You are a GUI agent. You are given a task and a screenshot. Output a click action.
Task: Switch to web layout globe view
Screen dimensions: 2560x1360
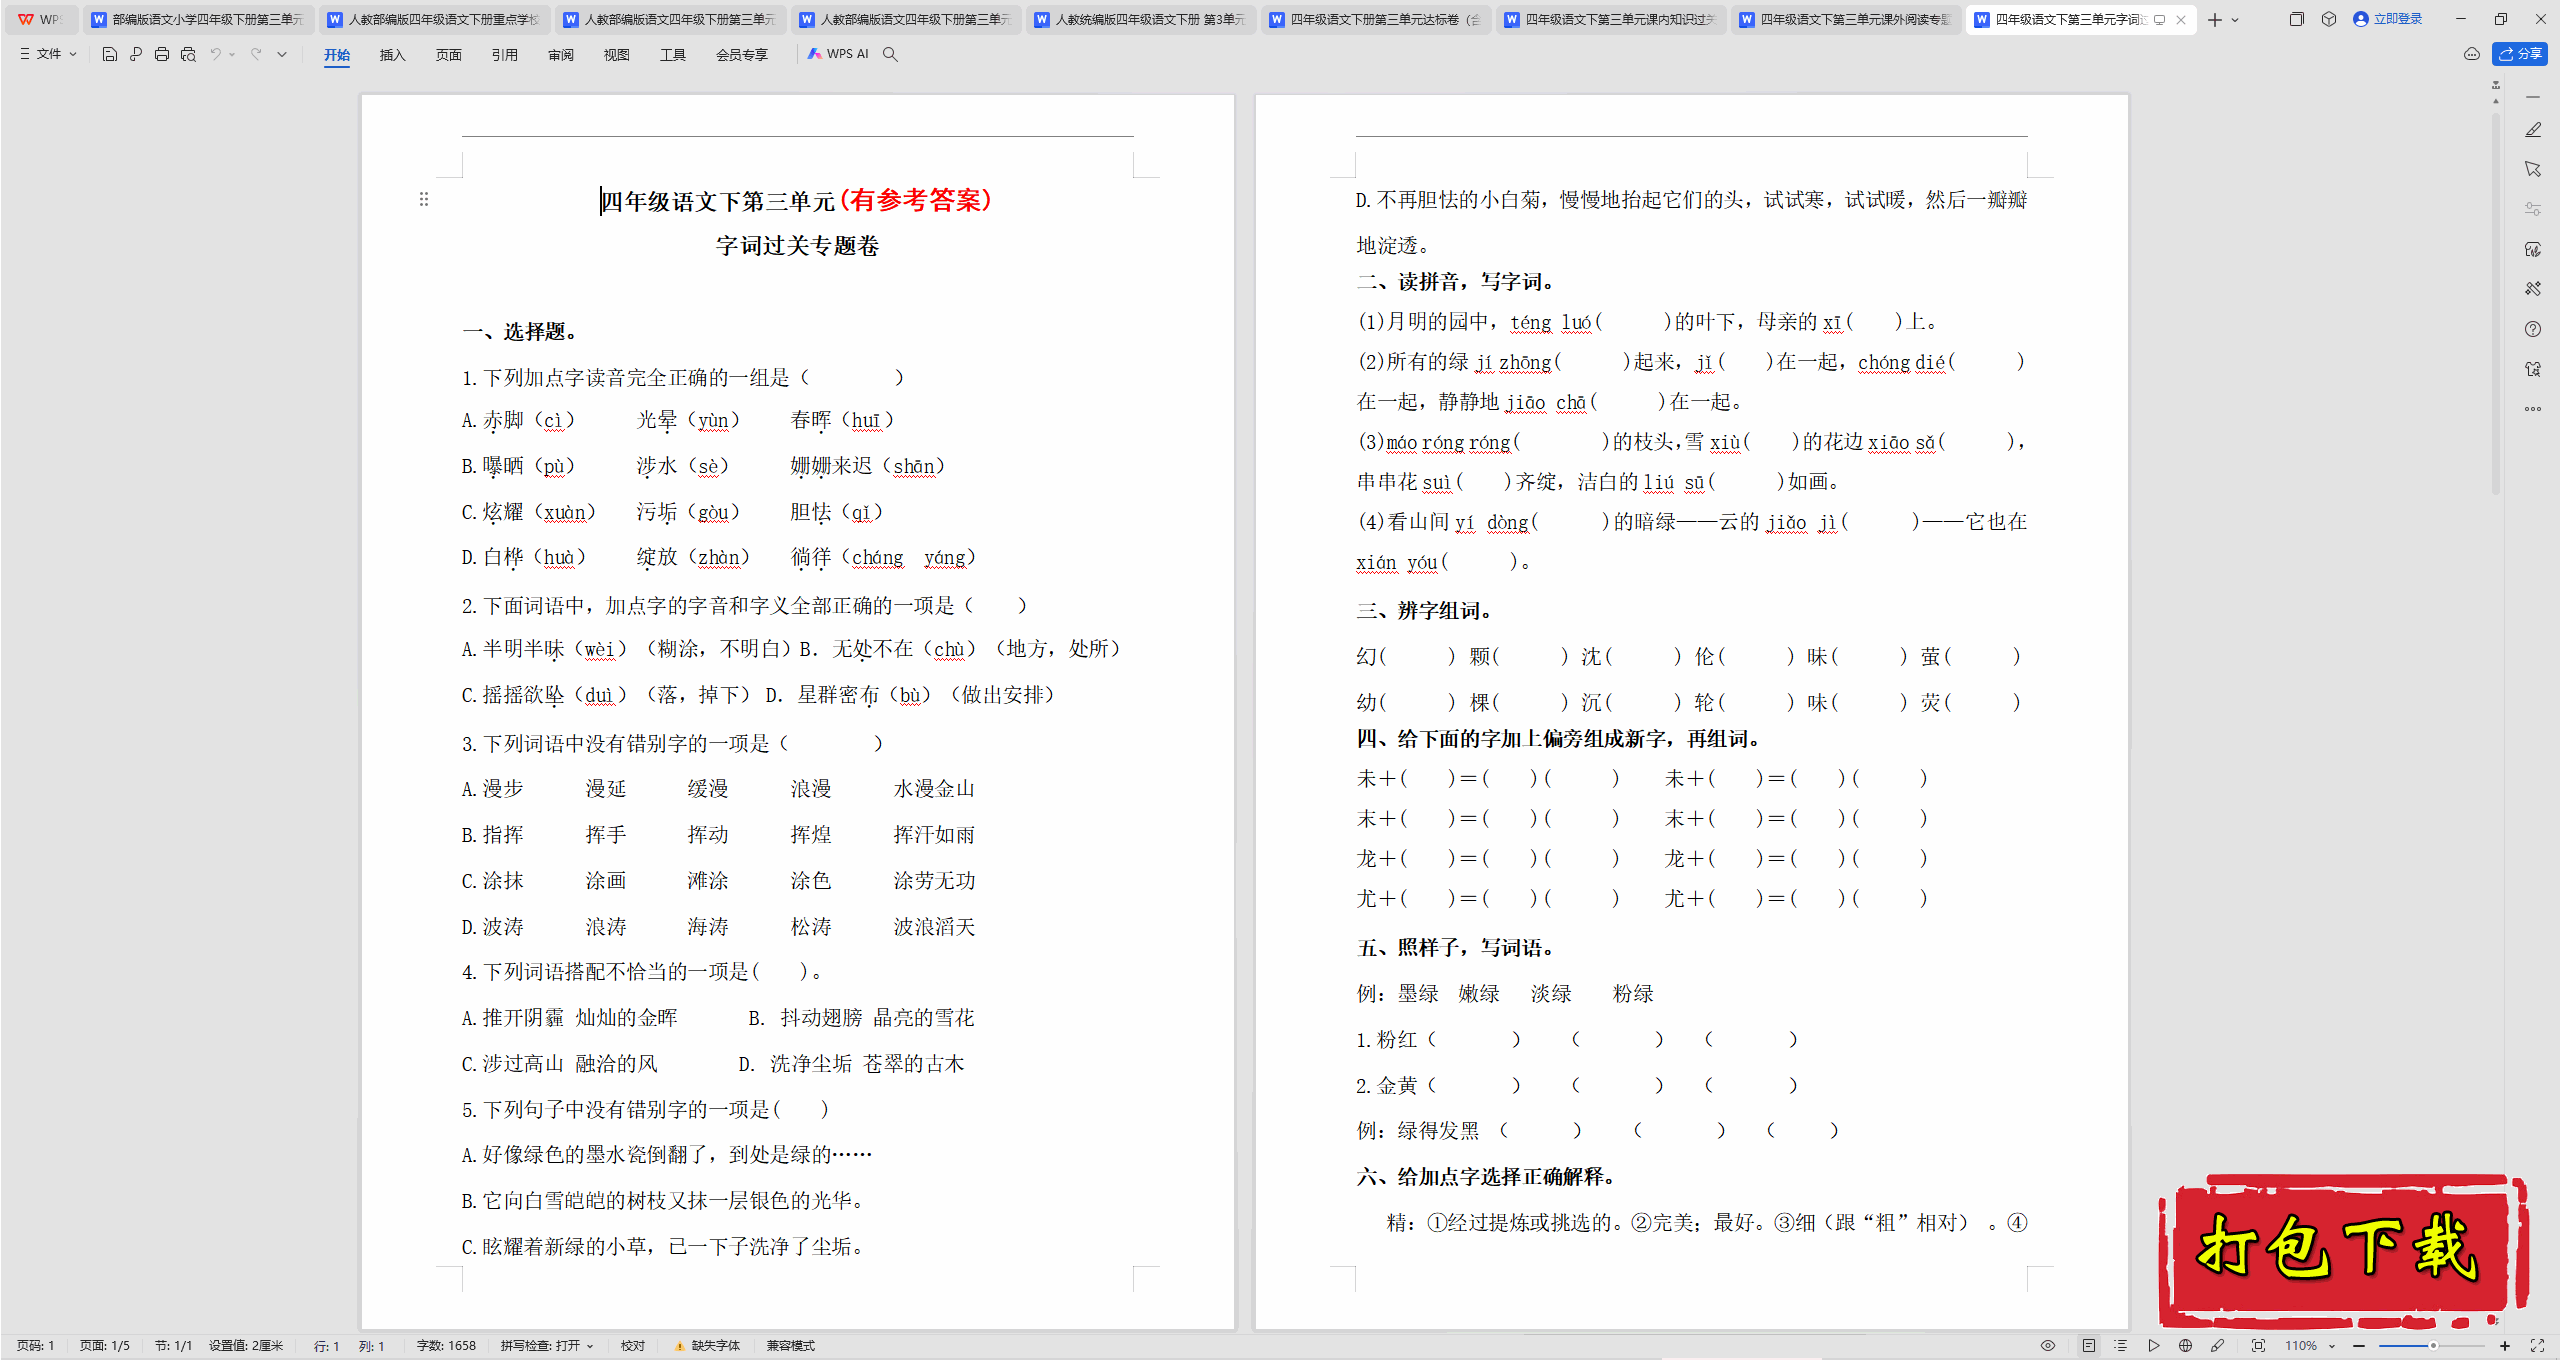[x=2186, y=1346]
